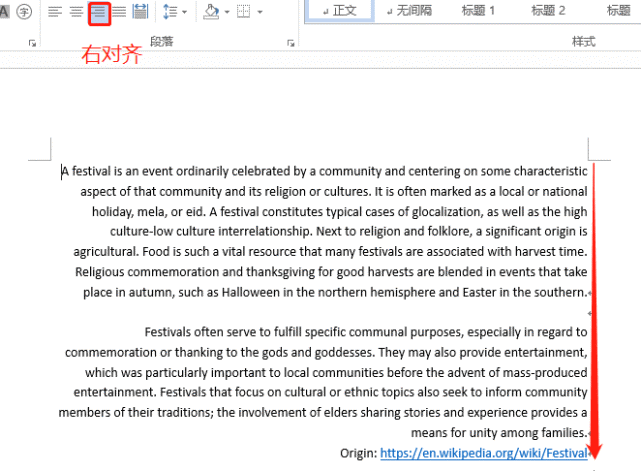The image size is (641, 471).
Task: Apply the 标题 1 style
Action: [478, 11]
